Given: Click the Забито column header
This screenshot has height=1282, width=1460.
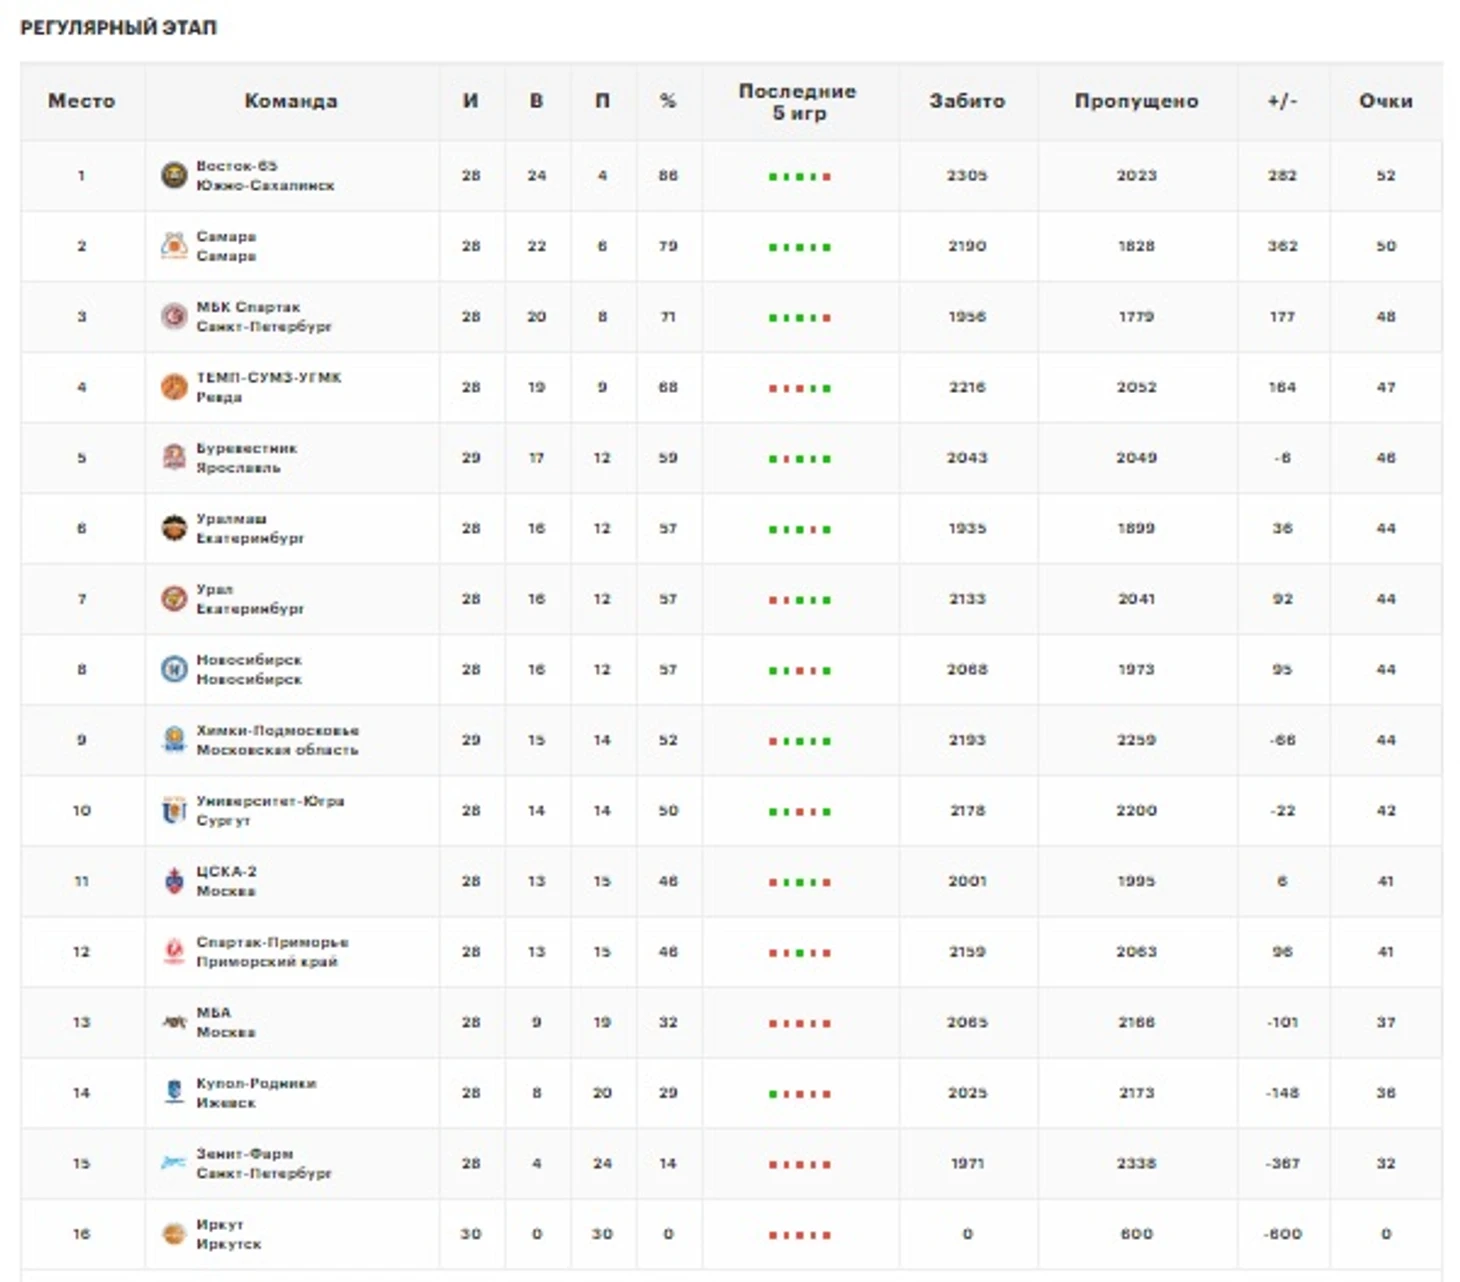Looking at the screenshot, I should pos(967,101).
